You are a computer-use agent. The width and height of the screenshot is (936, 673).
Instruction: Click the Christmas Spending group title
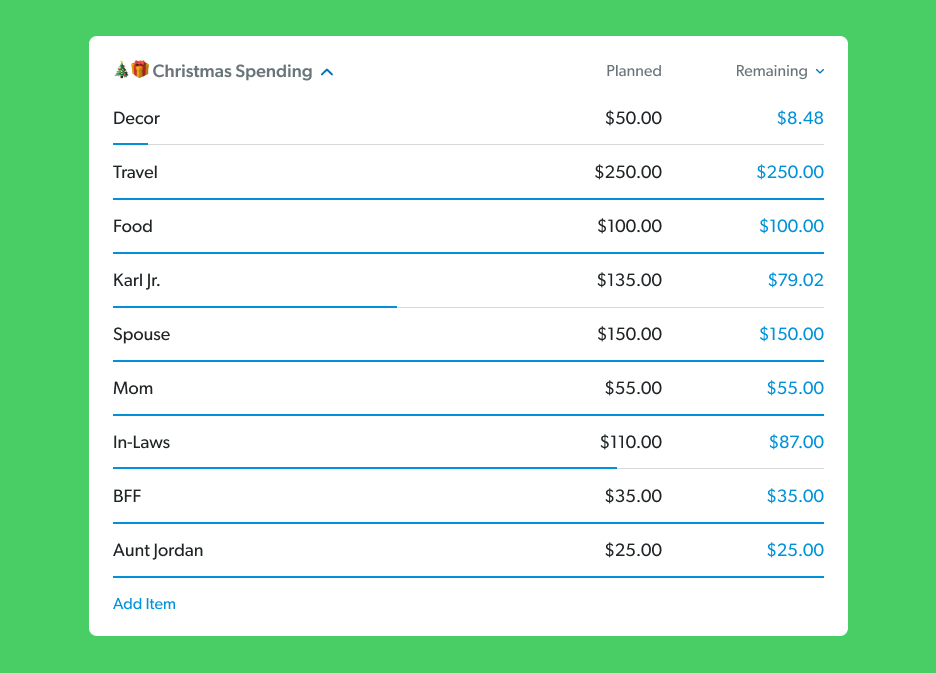(230, 71)
